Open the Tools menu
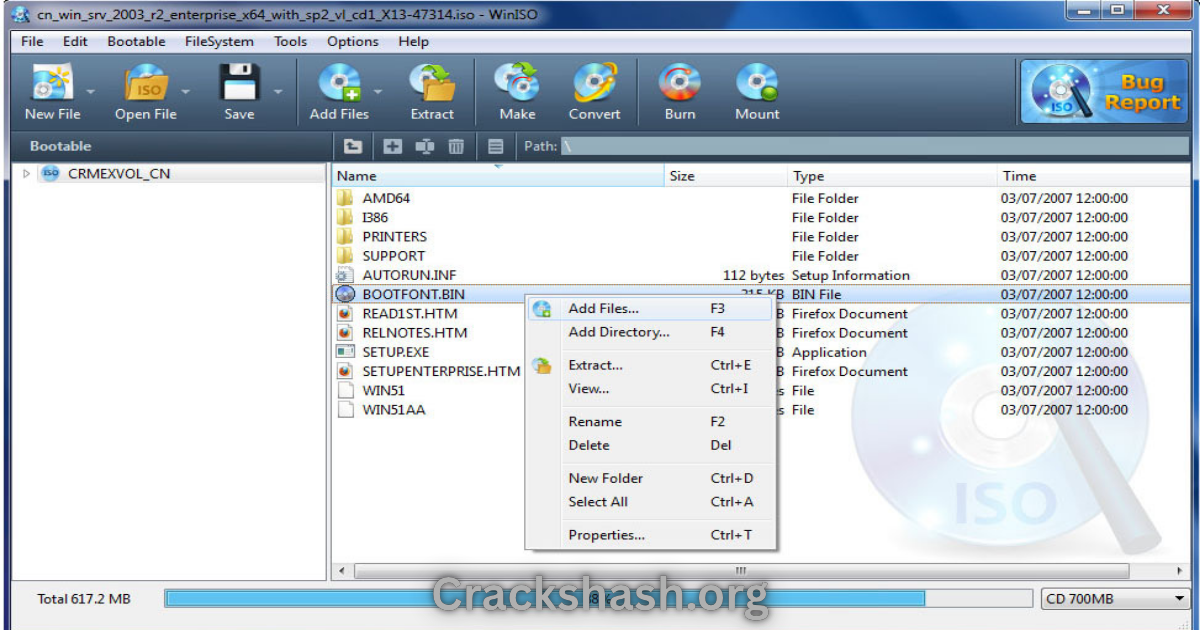 (290, 41)
